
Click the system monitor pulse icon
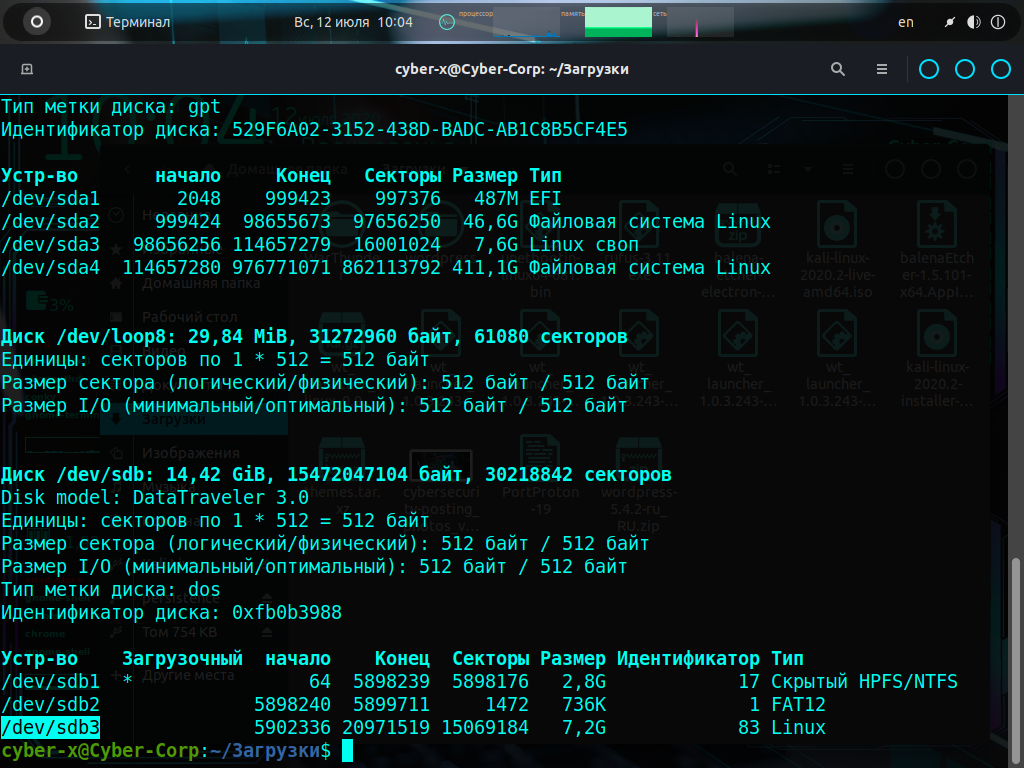click(x=447, y=22)
